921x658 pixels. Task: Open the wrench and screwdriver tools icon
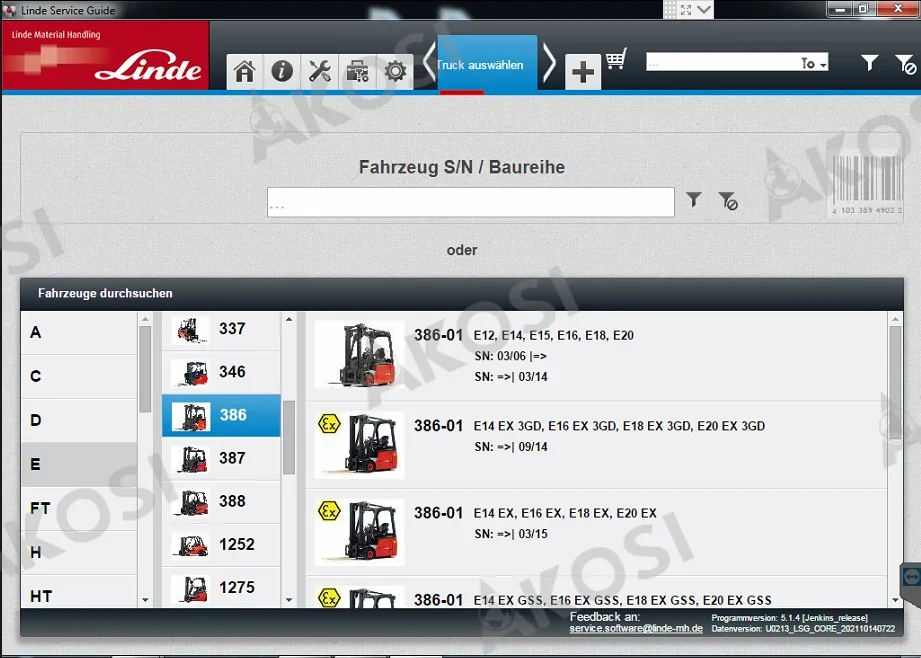(x=320, y=72)
